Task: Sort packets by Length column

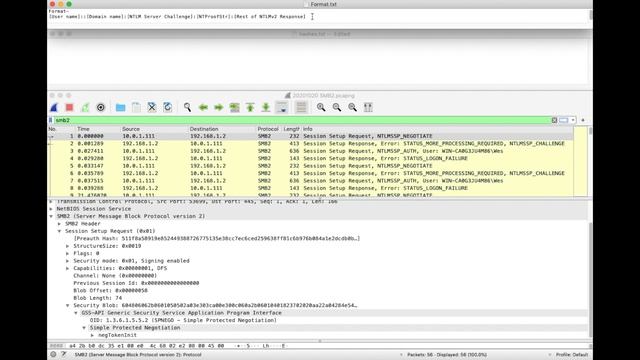Action: 291,129
